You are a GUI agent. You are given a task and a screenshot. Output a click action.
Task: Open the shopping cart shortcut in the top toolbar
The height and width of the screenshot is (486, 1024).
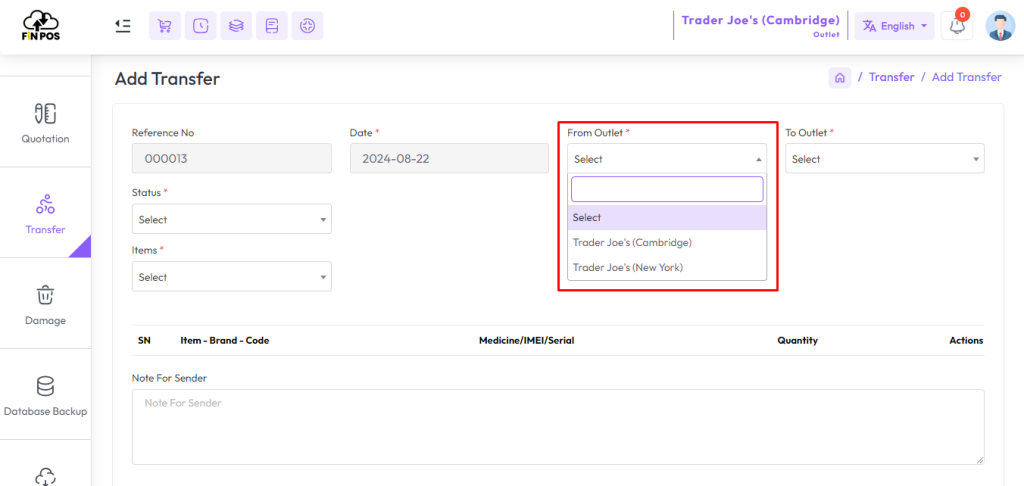(x=165, y=26)
